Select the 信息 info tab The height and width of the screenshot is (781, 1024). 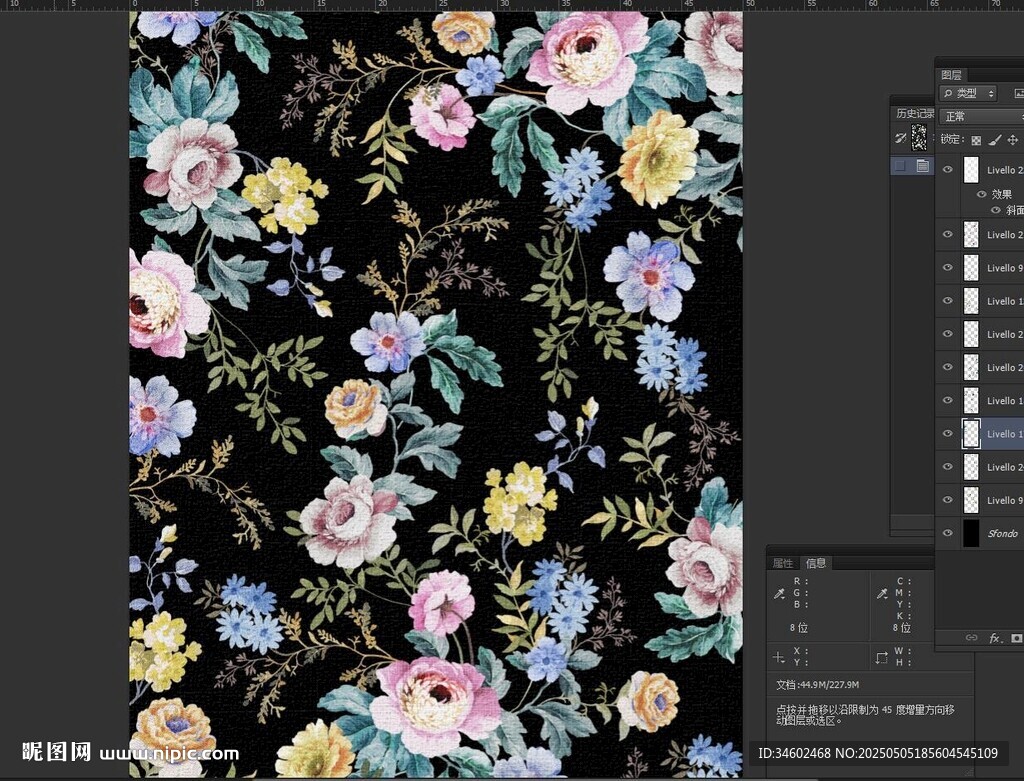pyautogui.click(x=816, y=563)
